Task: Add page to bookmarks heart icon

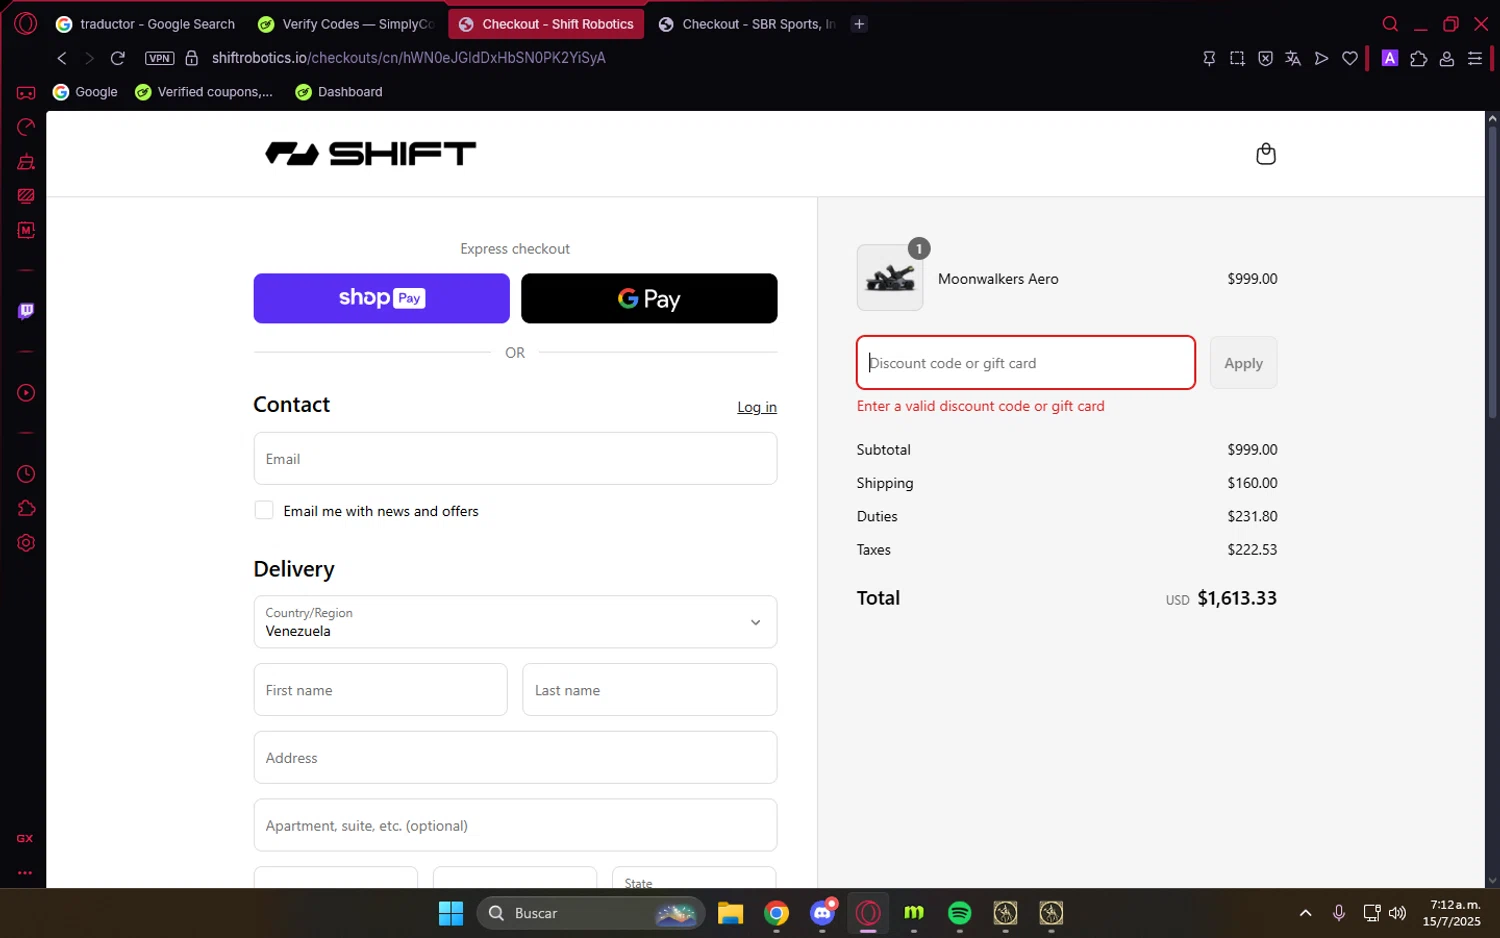Action: tap(1350, 58)
